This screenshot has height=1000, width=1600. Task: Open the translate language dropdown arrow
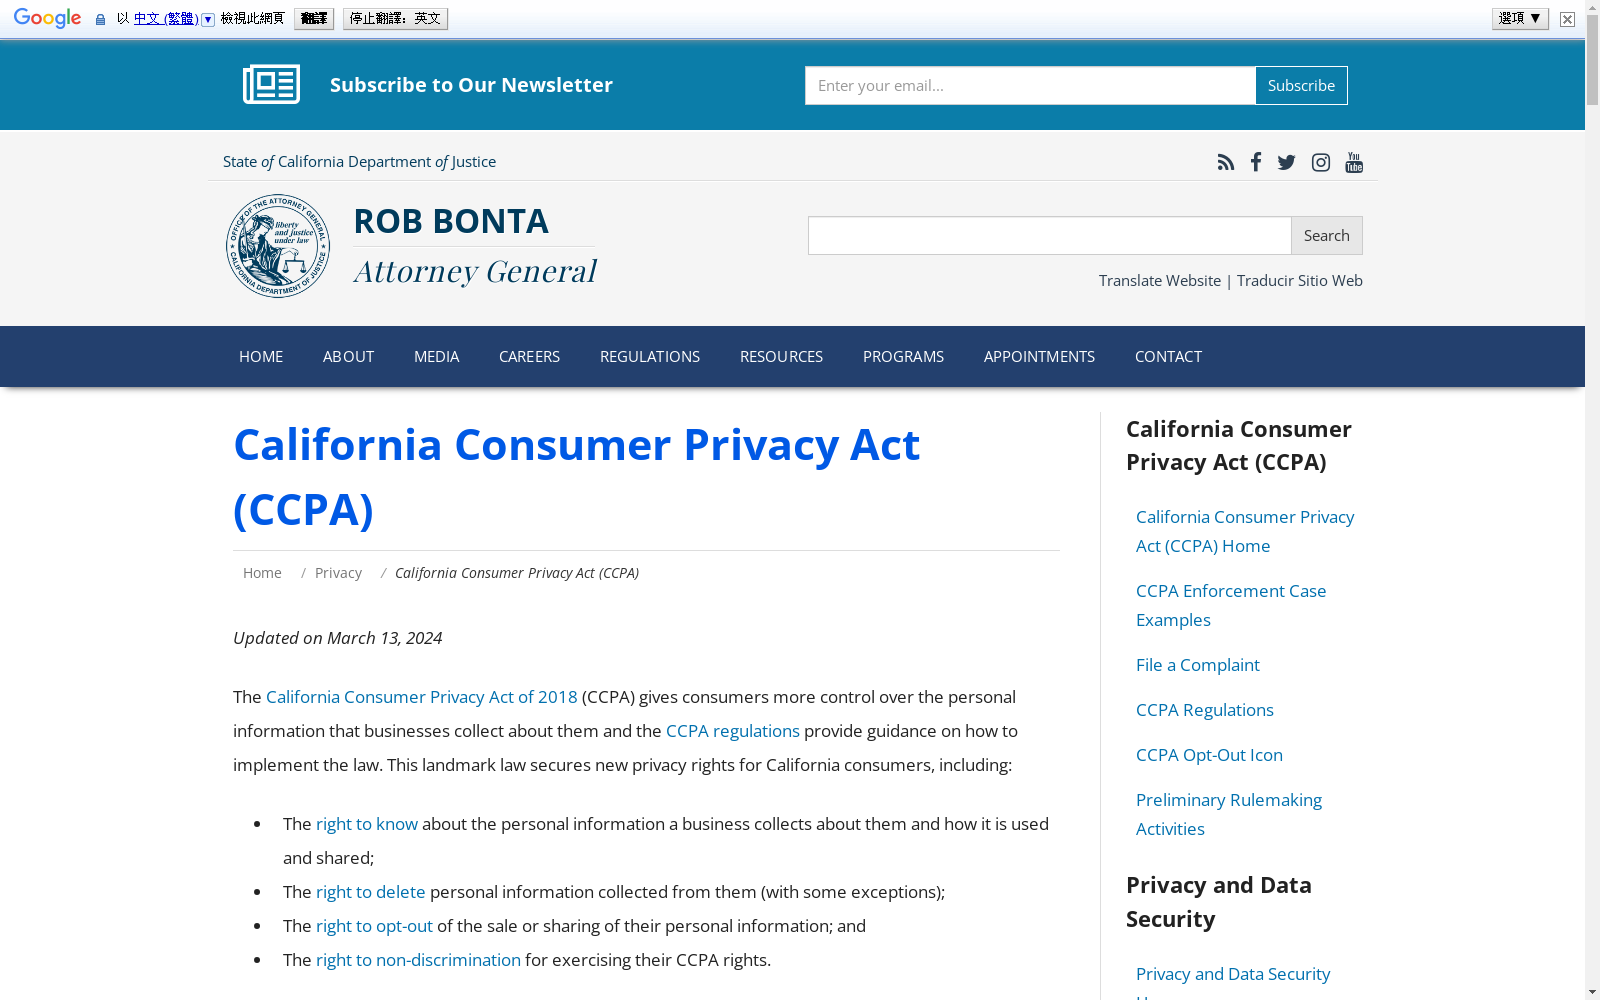pyautogui.click(x=208, y=19)
